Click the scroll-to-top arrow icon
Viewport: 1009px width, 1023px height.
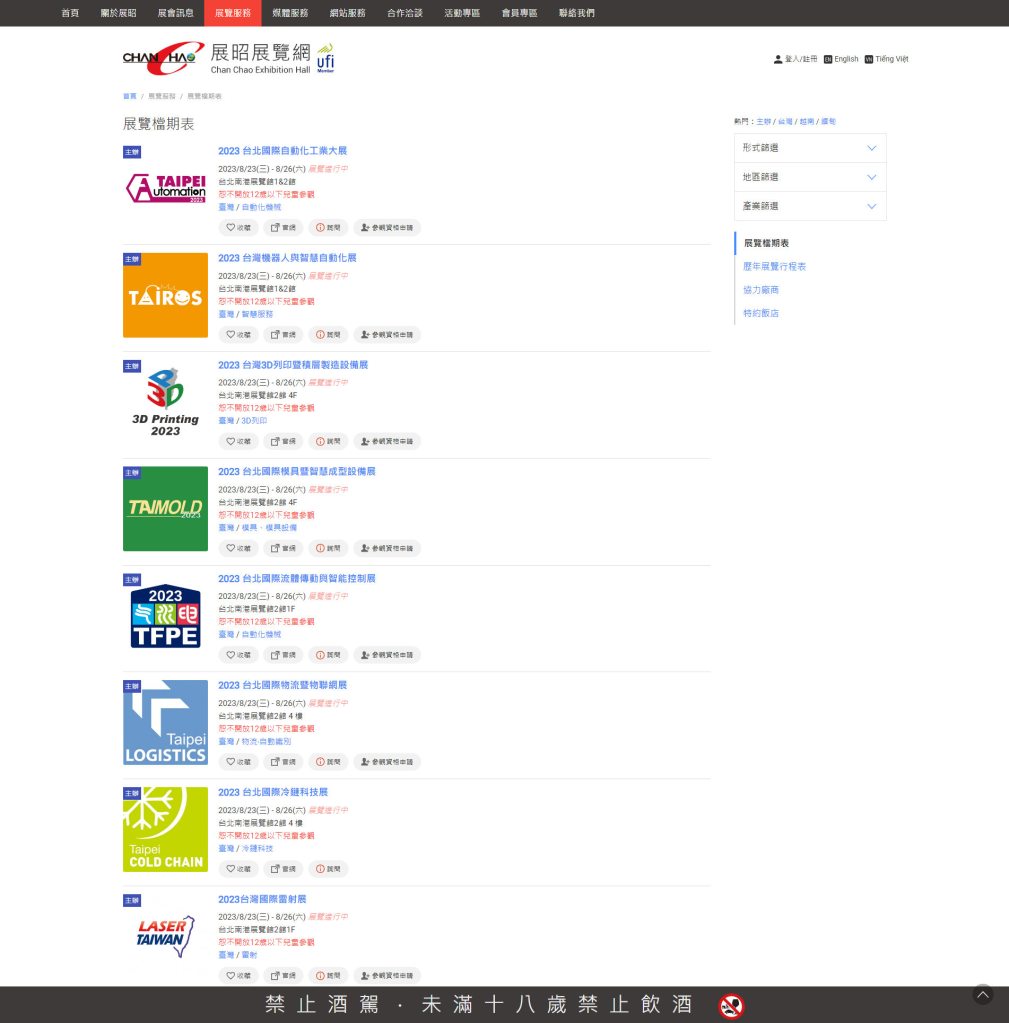coord(983,994)
